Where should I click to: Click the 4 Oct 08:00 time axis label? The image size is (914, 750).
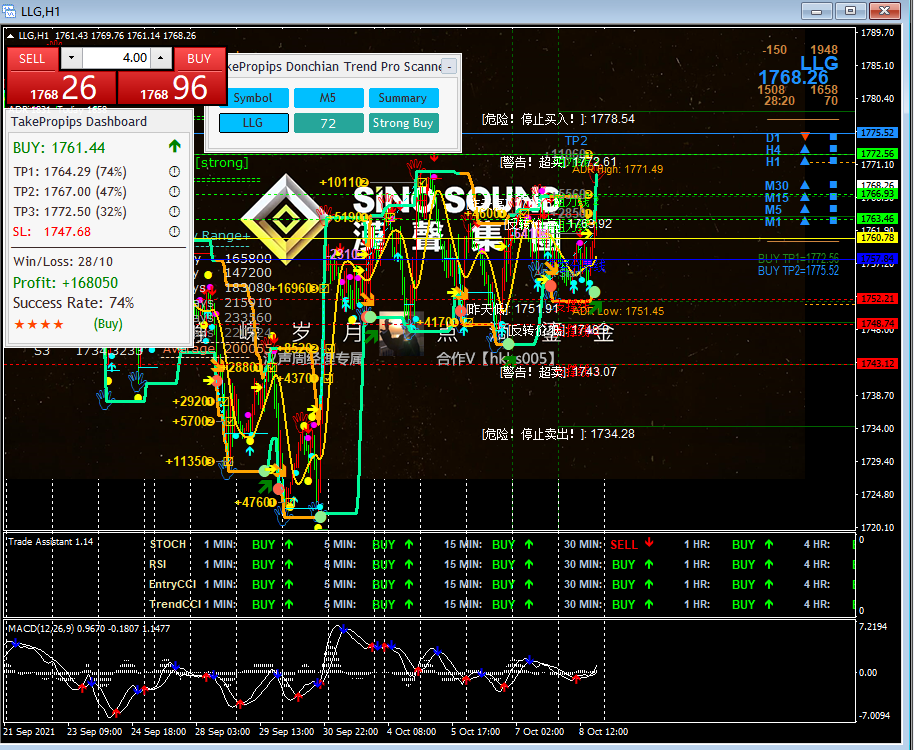point(411,731)
